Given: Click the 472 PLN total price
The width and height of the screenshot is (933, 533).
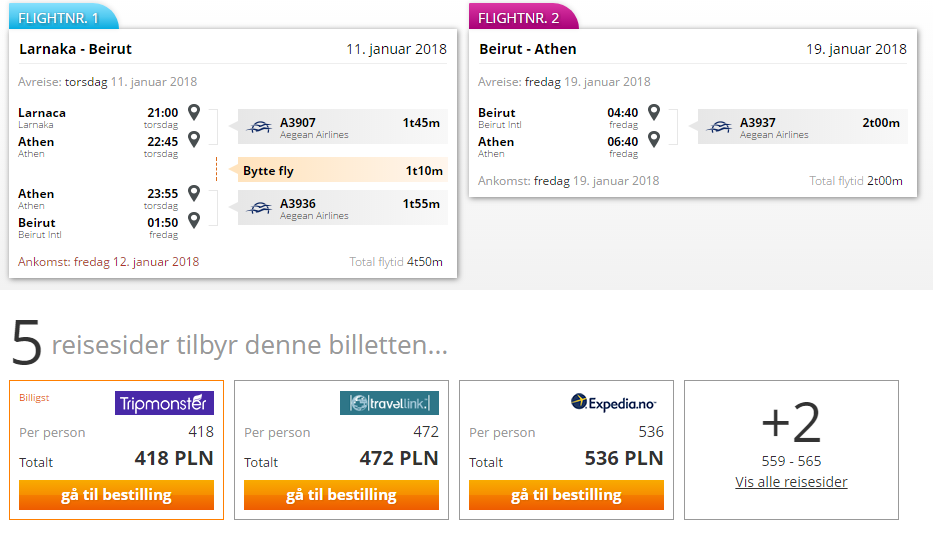Looking at the screenshot, I should coord(399,458).
